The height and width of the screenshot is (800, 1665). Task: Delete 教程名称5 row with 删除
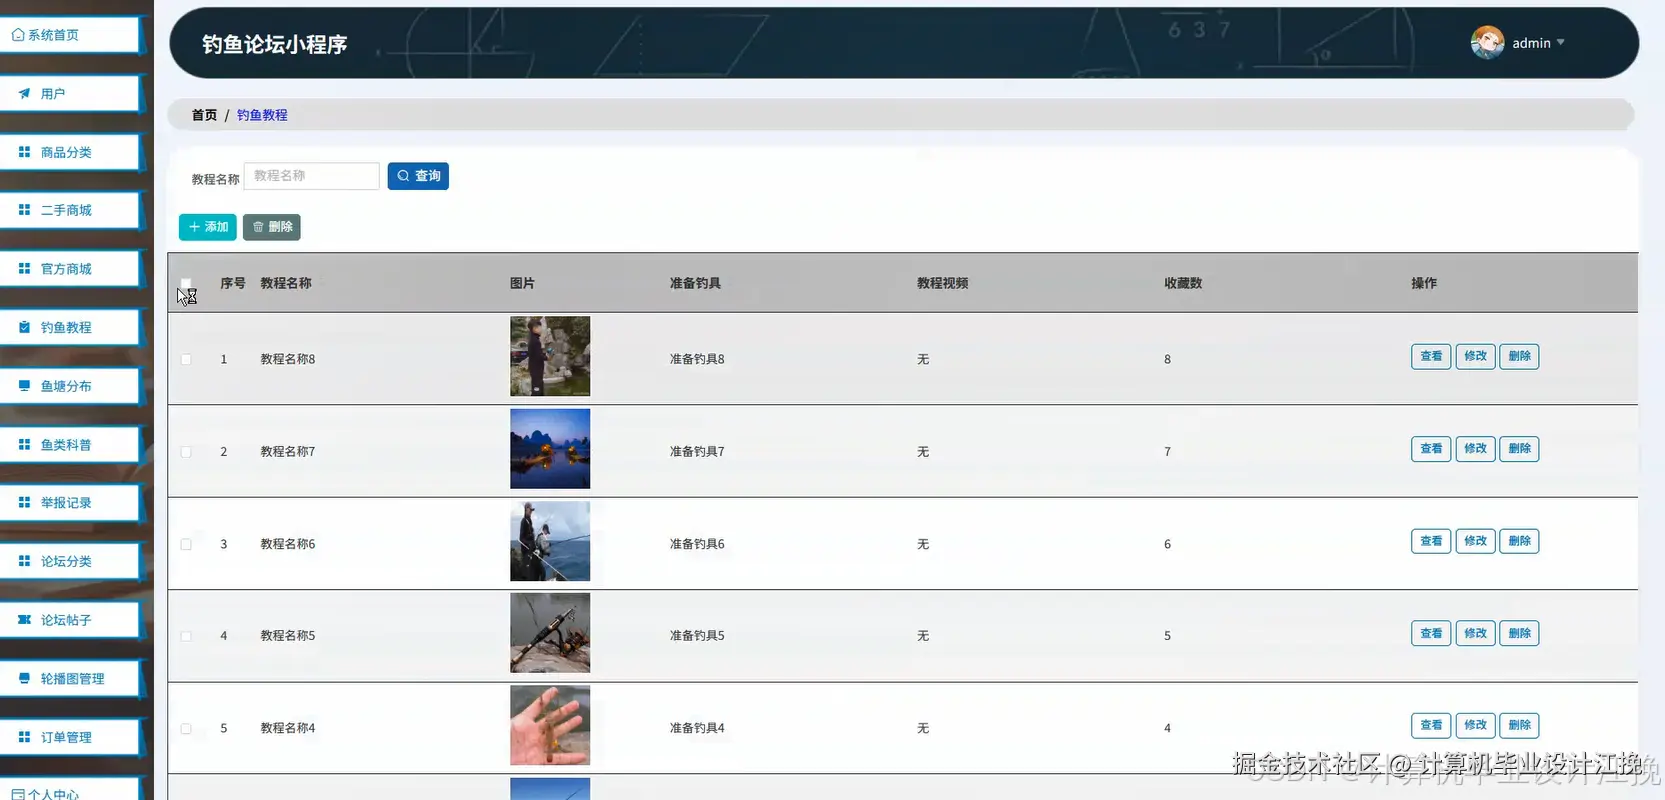coord(1519,633)
